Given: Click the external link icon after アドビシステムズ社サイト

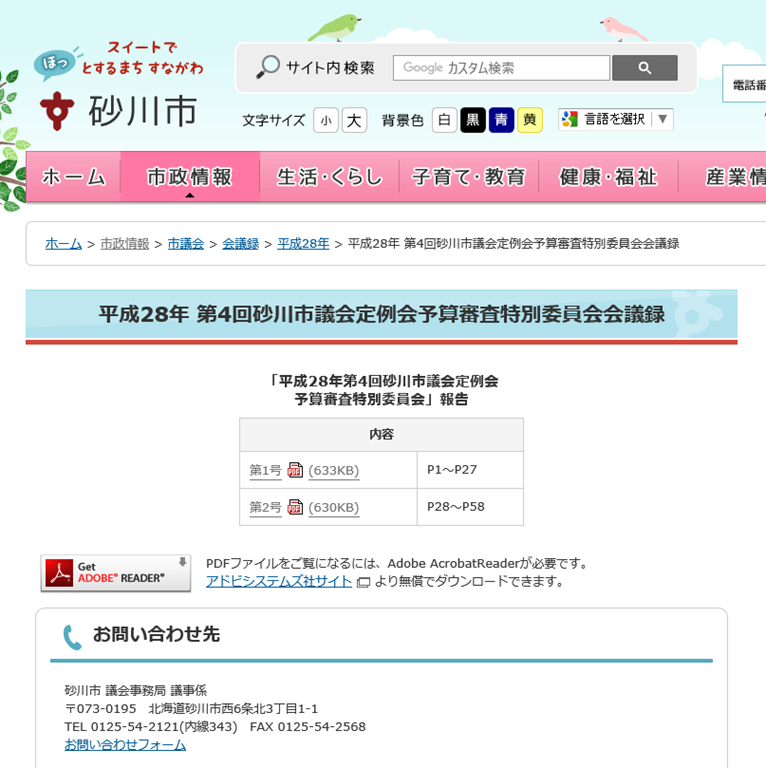Looking at the screenshot, I should click(x=363, y=582).
